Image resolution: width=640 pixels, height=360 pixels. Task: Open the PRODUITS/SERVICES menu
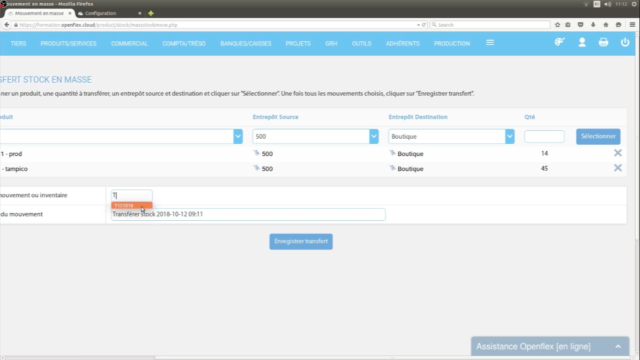coord(69,43)
